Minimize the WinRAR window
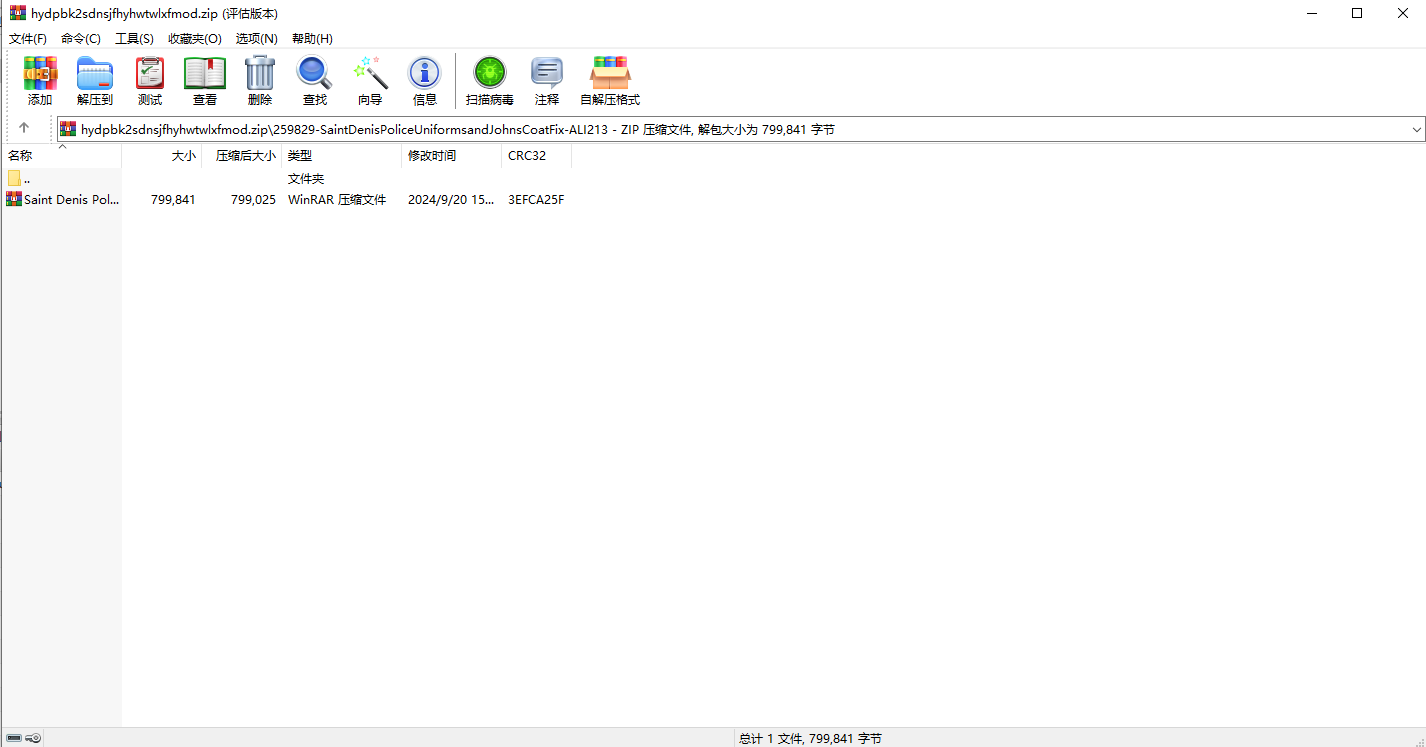This screenshot has width=1426, height=747. [x=1311, y=13]
